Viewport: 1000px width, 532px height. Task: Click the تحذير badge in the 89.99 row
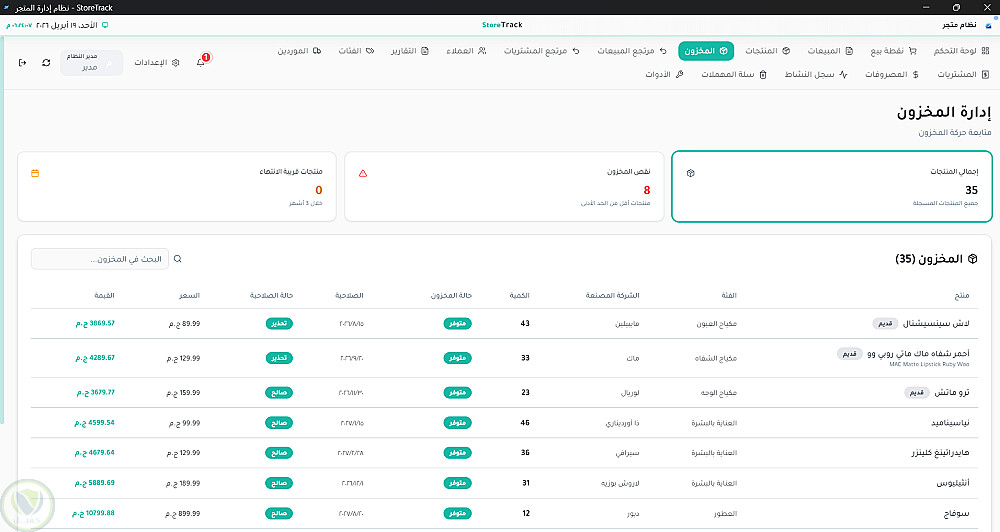coord(279,323)
